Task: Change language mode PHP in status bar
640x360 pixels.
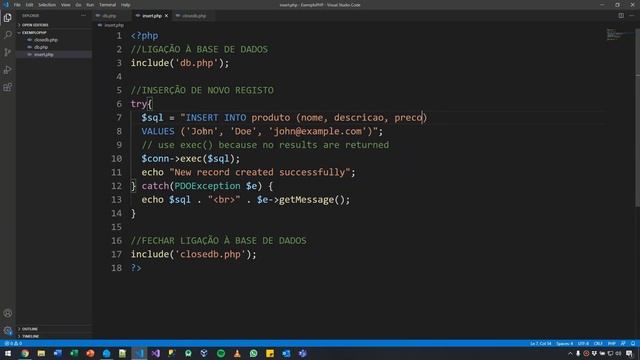Action: tap(611, 343)
